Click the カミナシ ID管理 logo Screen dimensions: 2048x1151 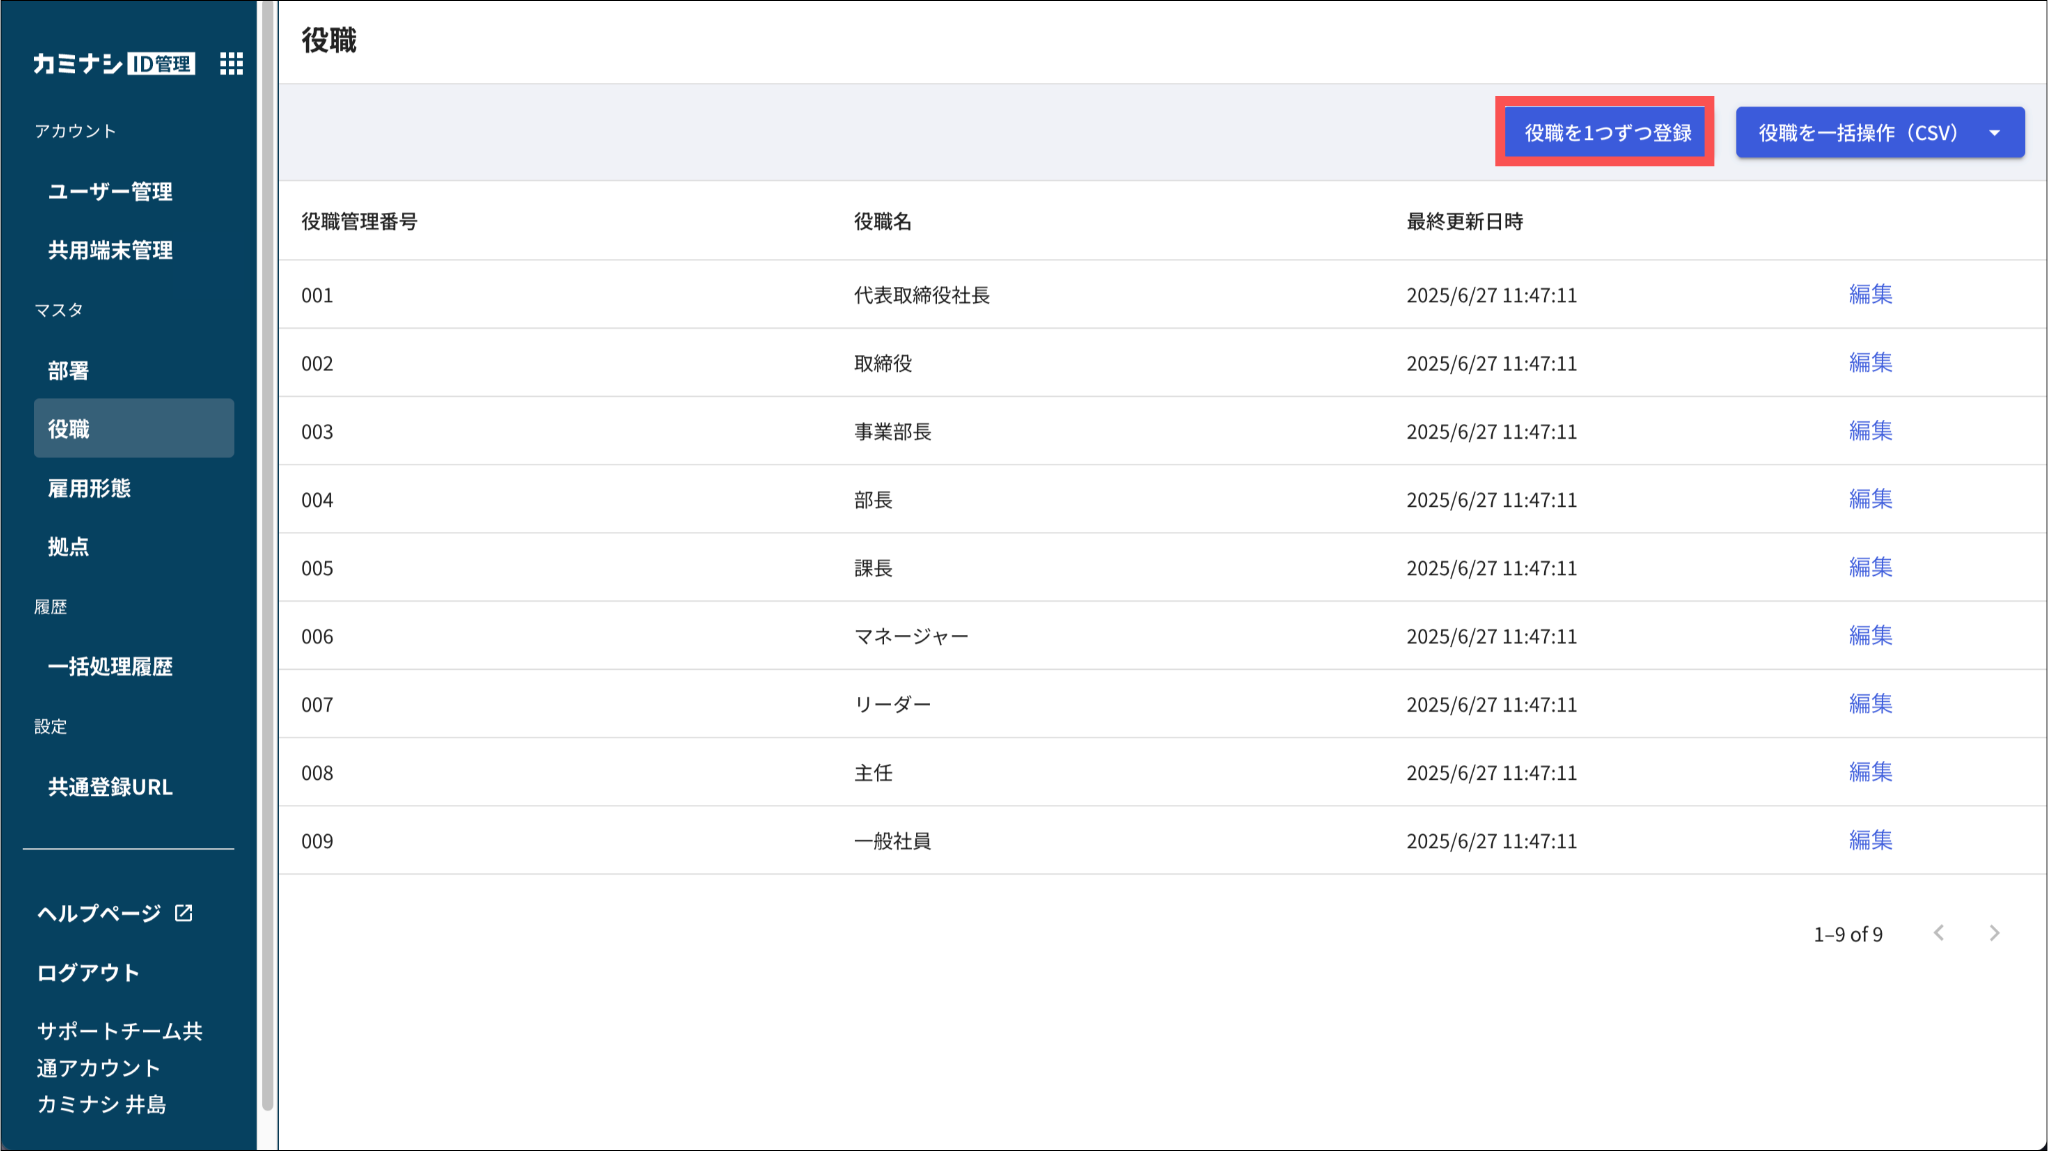[x=113, y=64]
